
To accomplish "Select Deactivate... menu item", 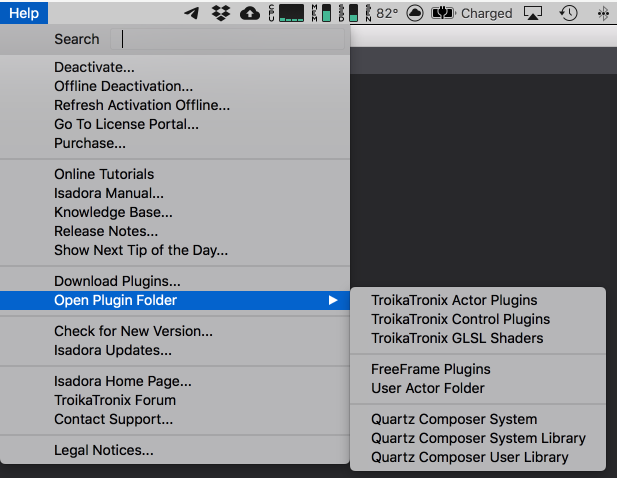I will click(175, 67).
